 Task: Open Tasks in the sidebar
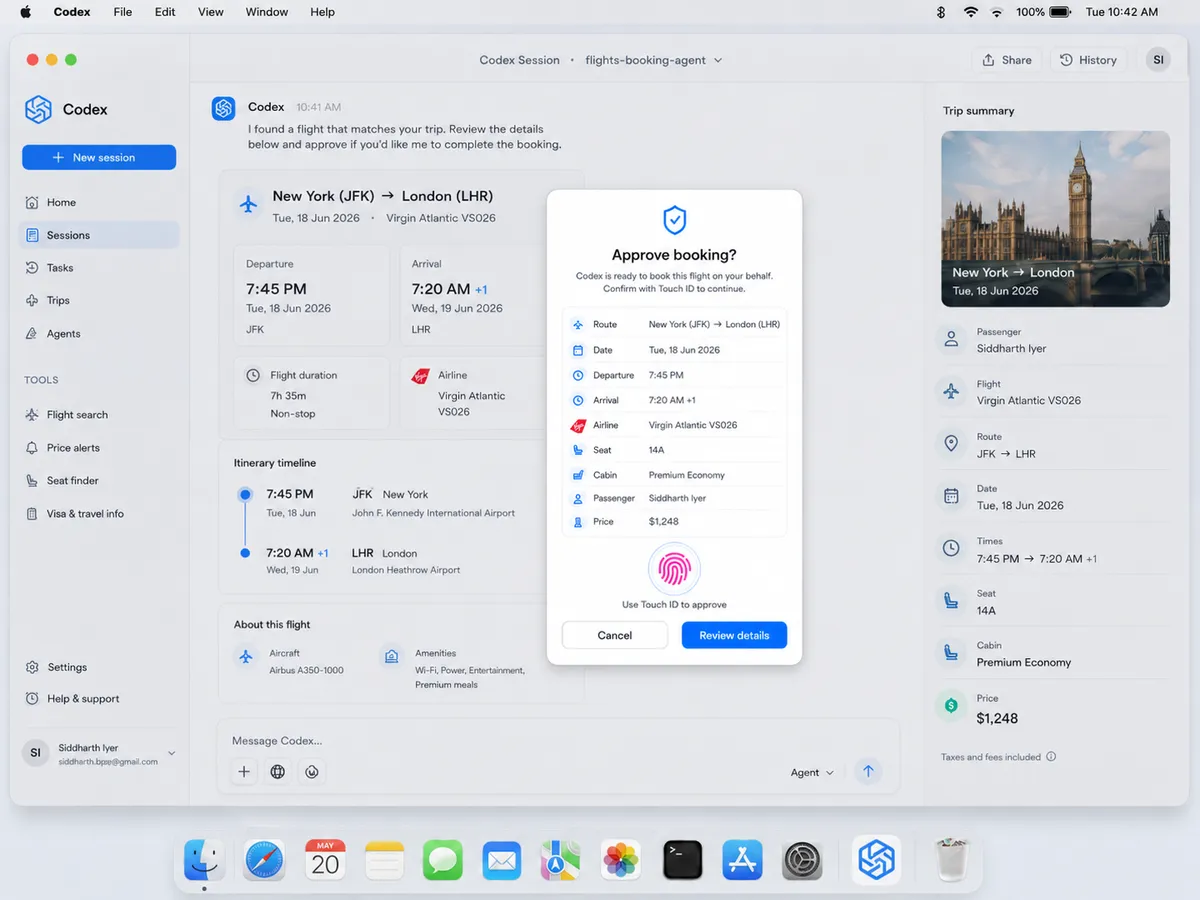(99, 268)
